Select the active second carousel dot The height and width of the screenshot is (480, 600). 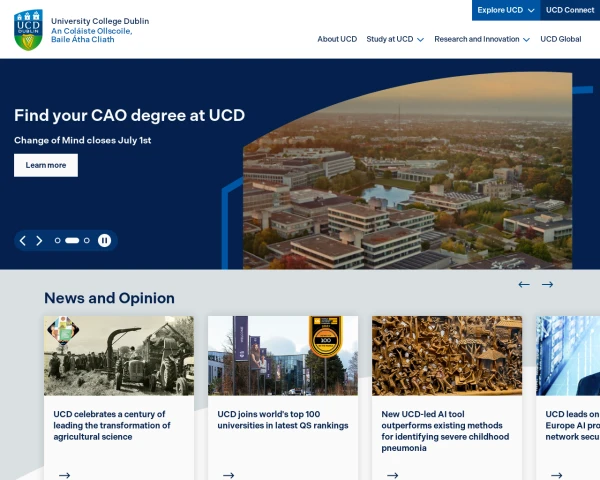coord(72,240)
